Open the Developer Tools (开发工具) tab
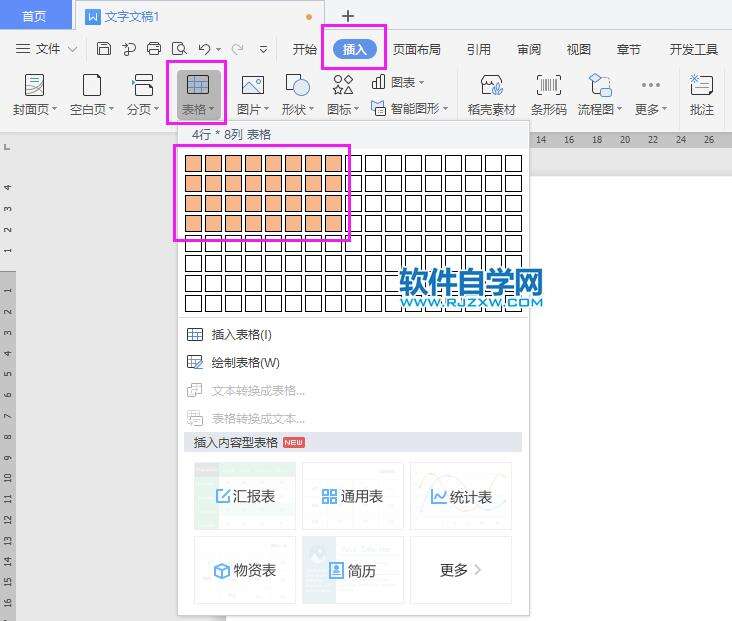732x621 pixels. tap(693, 49)
